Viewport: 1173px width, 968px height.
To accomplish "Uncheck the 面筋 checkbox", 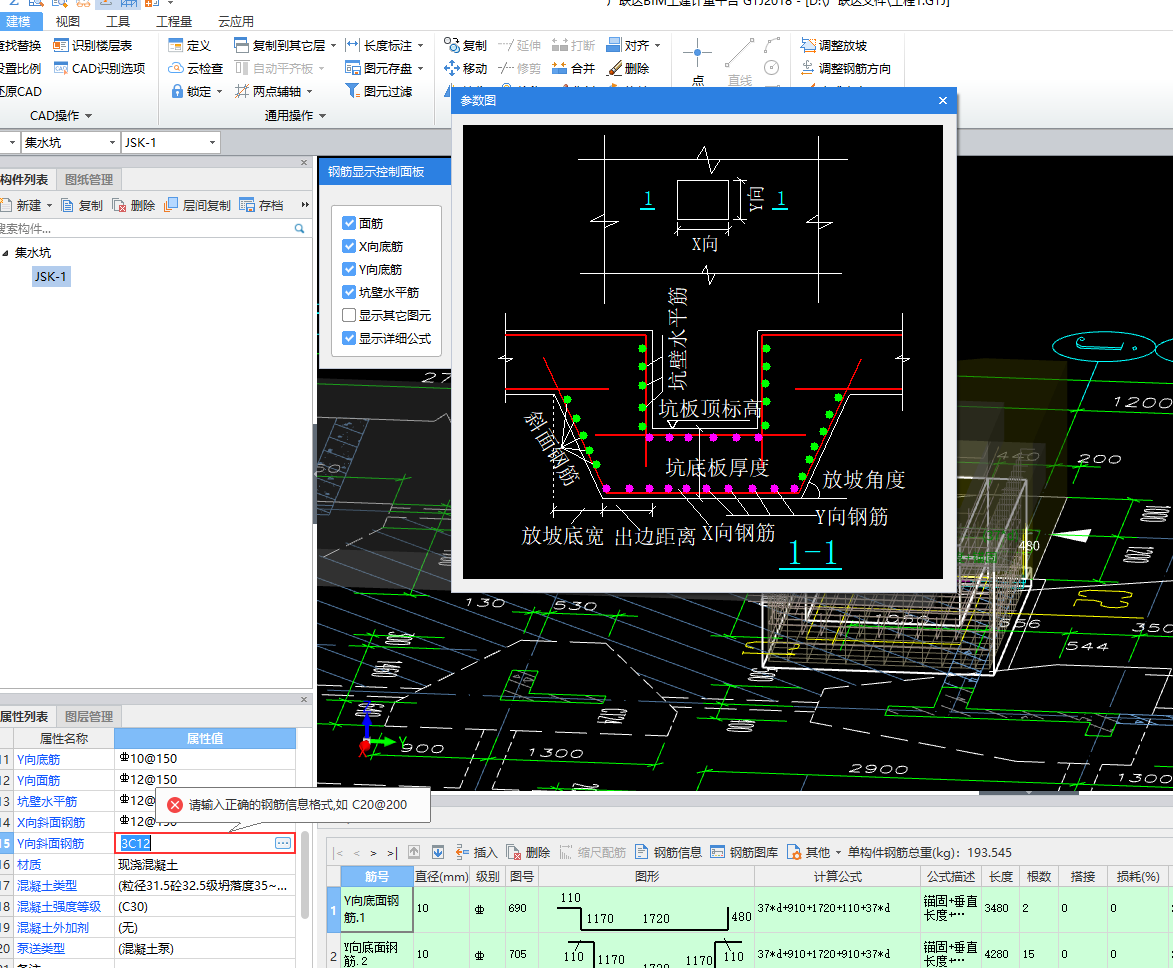I will click(349, 223).
